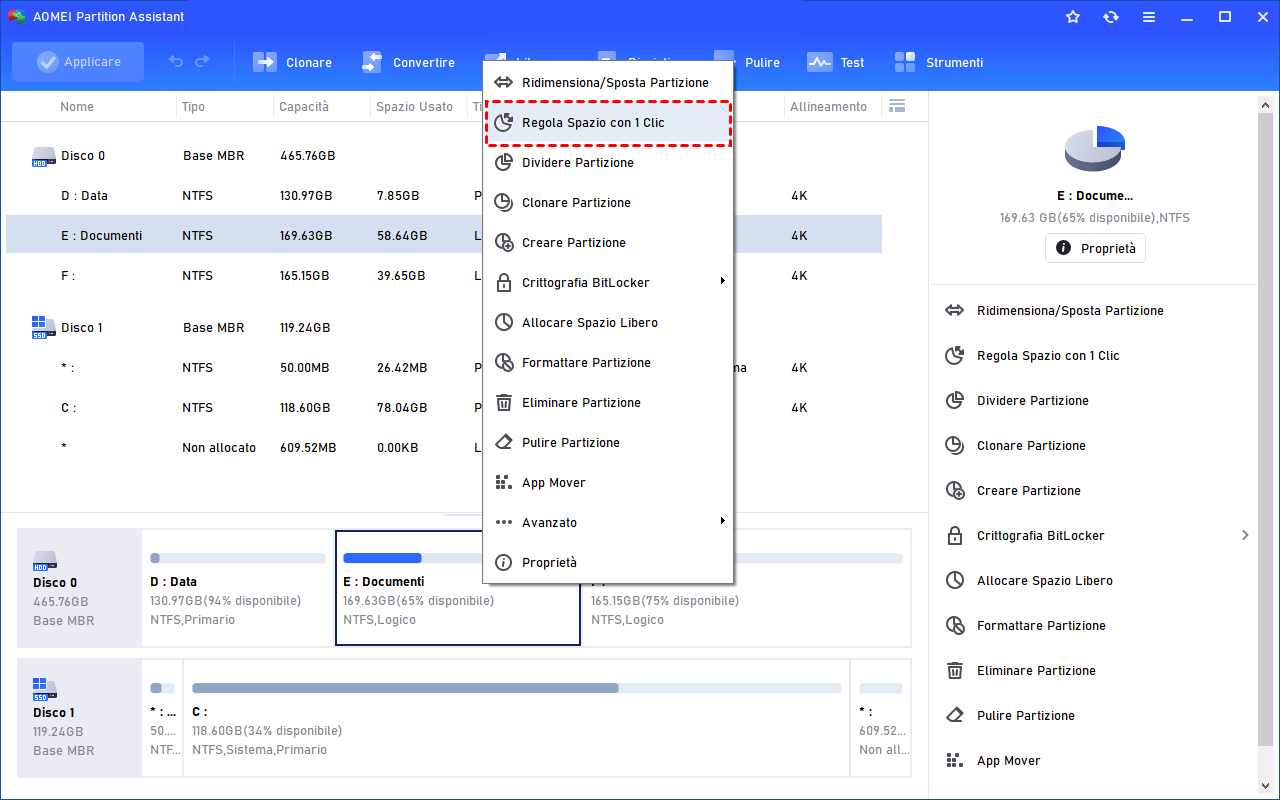This screenshot has width=1280, height=800.
Task: Choose Regola Spazio con 1 Clic in context menu
Action: [x=608, y=123]
